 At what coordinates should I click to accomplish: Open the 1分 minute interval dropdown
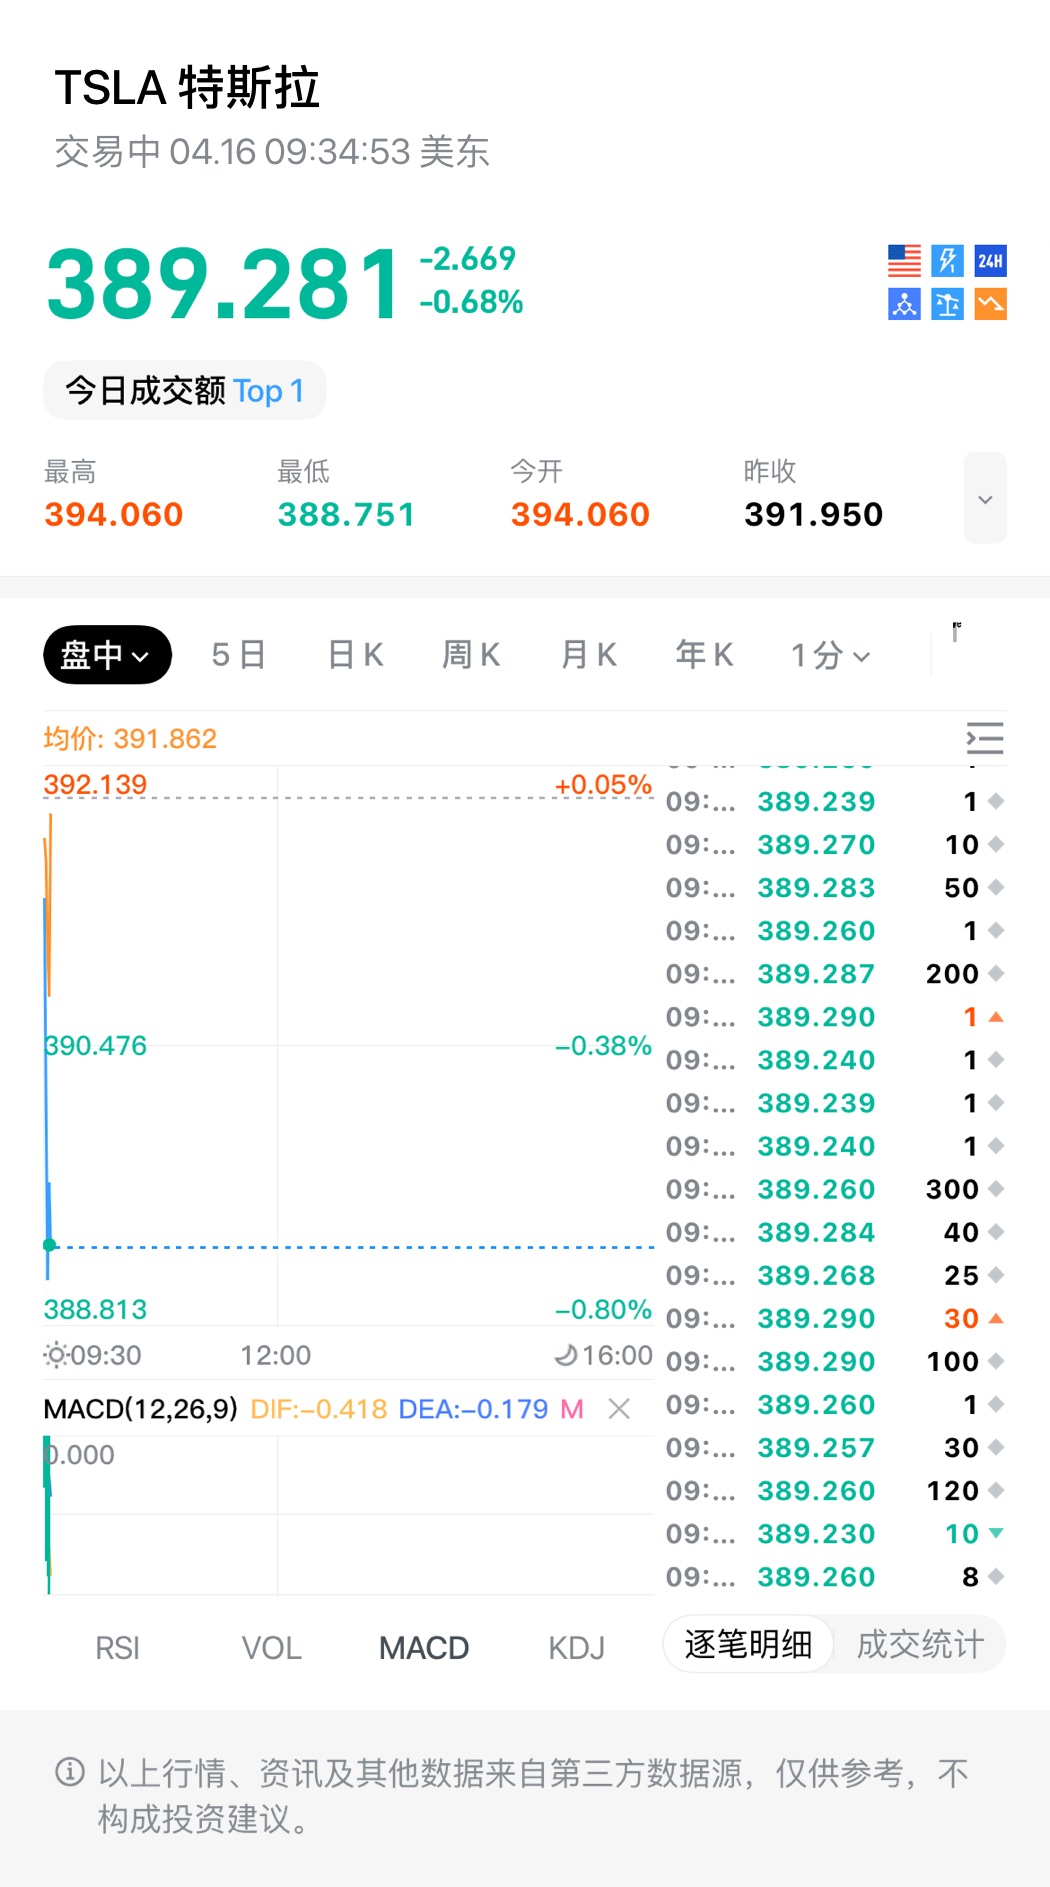830,655
